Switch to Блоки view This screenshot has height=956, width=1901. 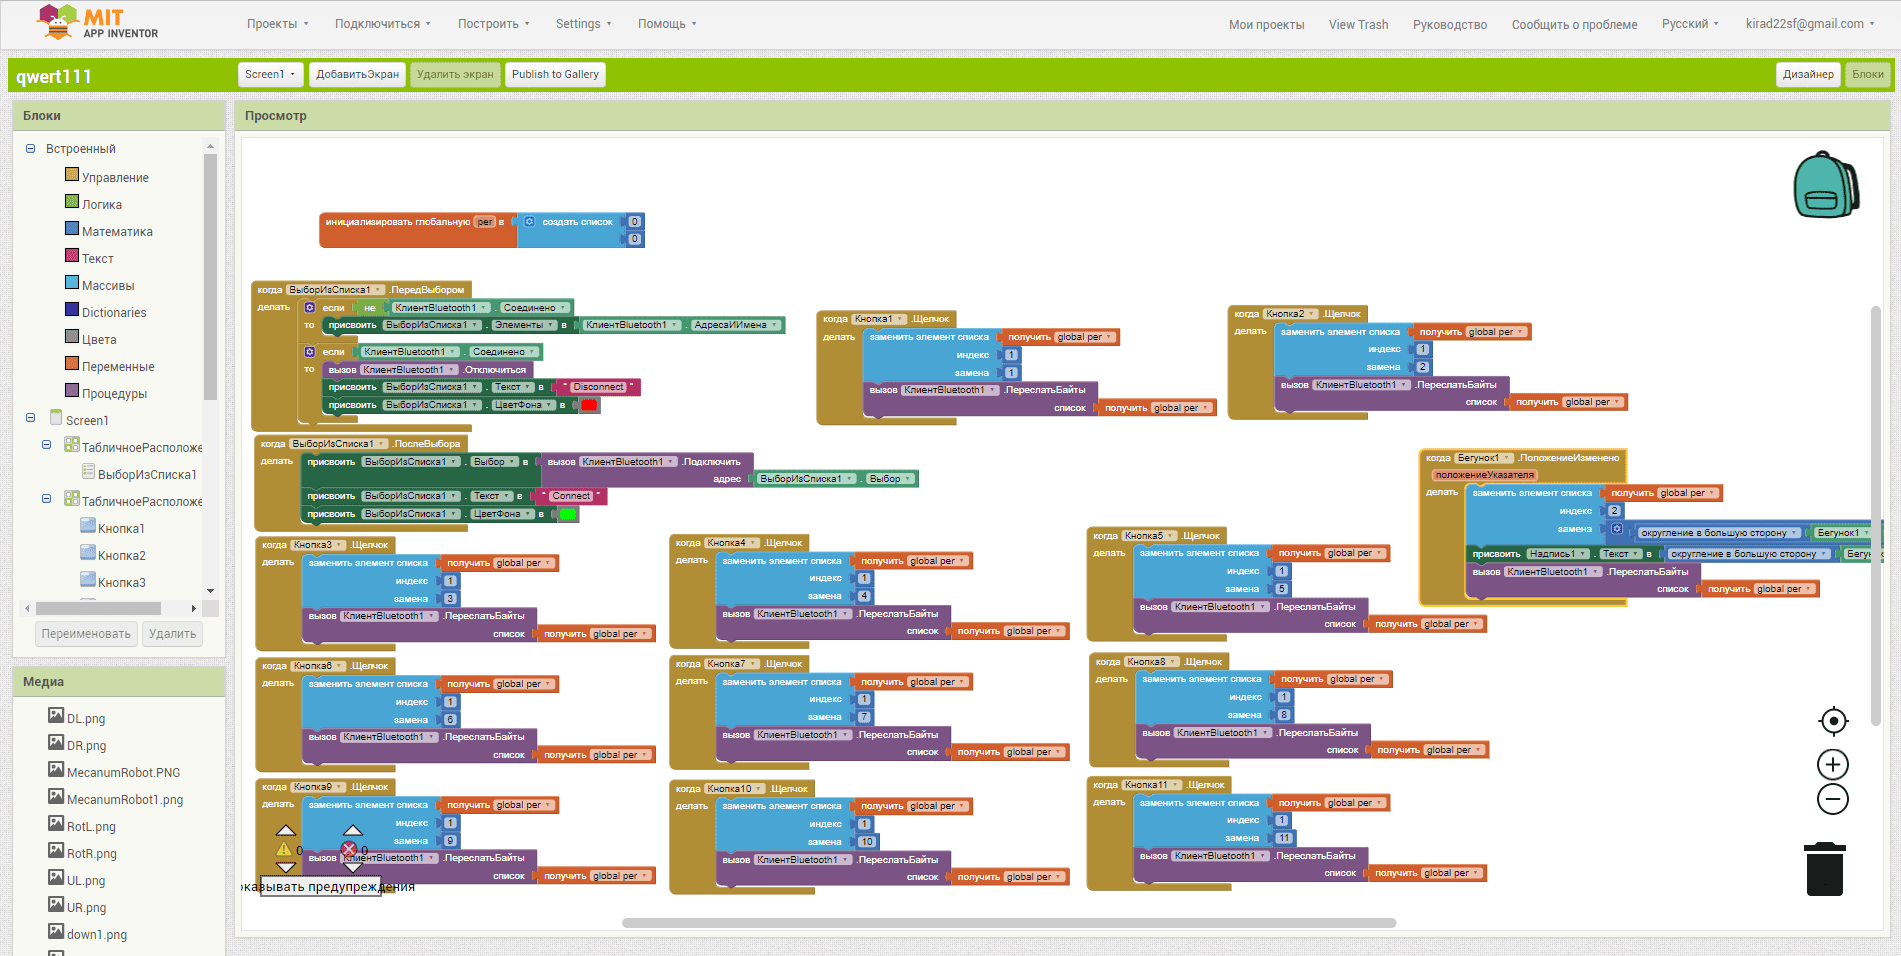[x=1867, y=74]
